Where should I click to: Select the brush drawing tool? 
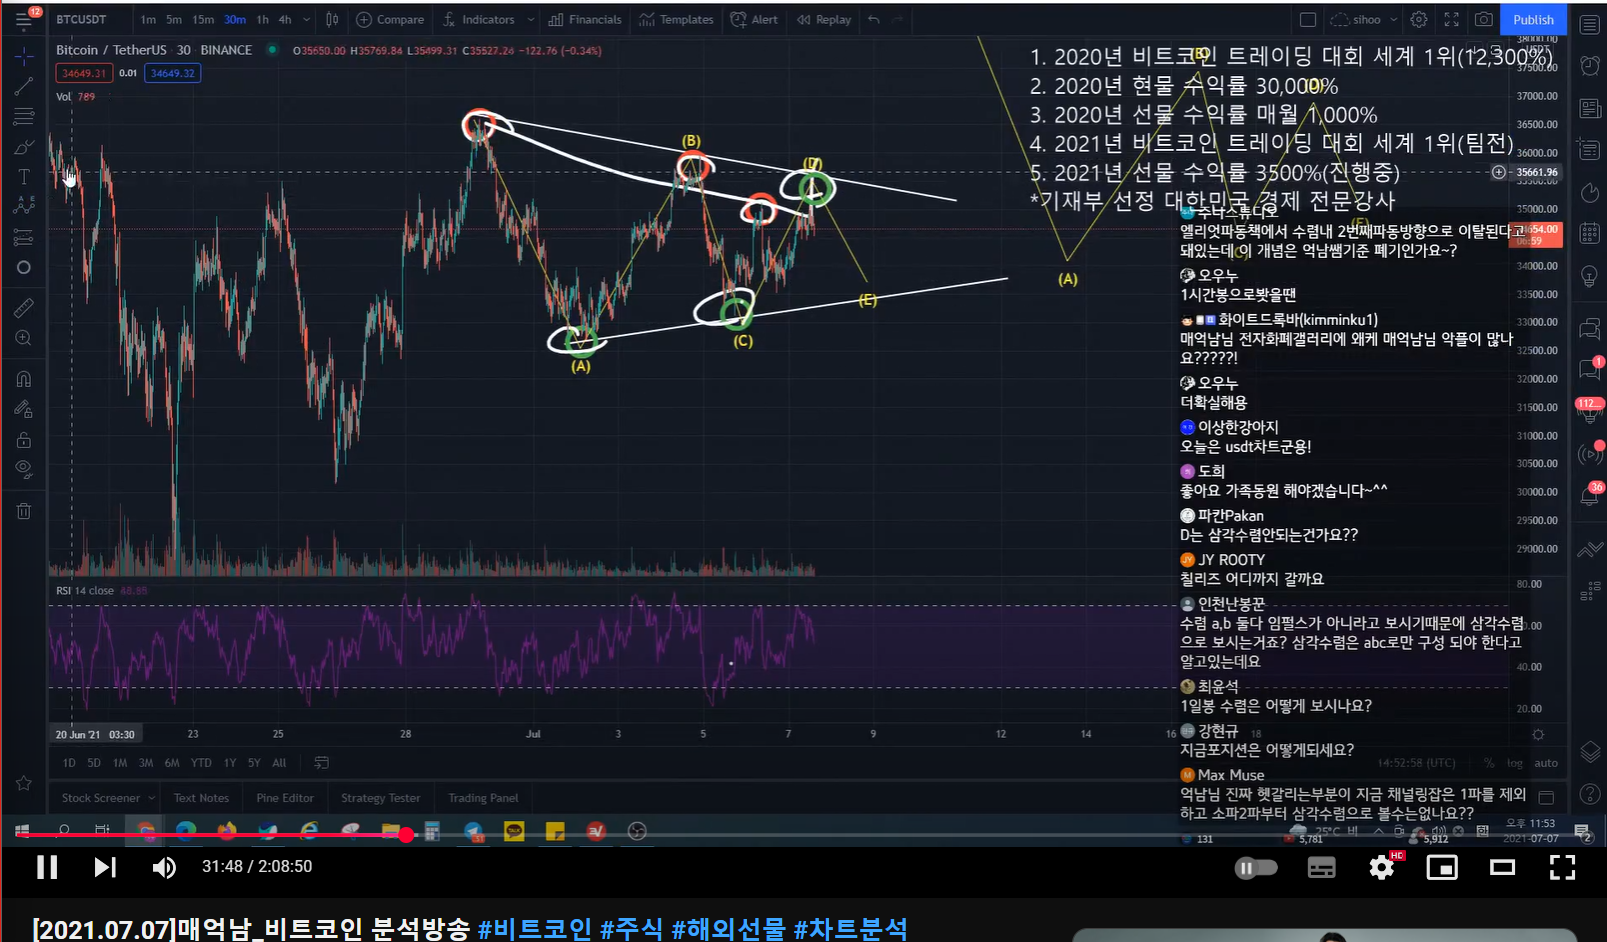pyautogui.click(x=24, y=148)
